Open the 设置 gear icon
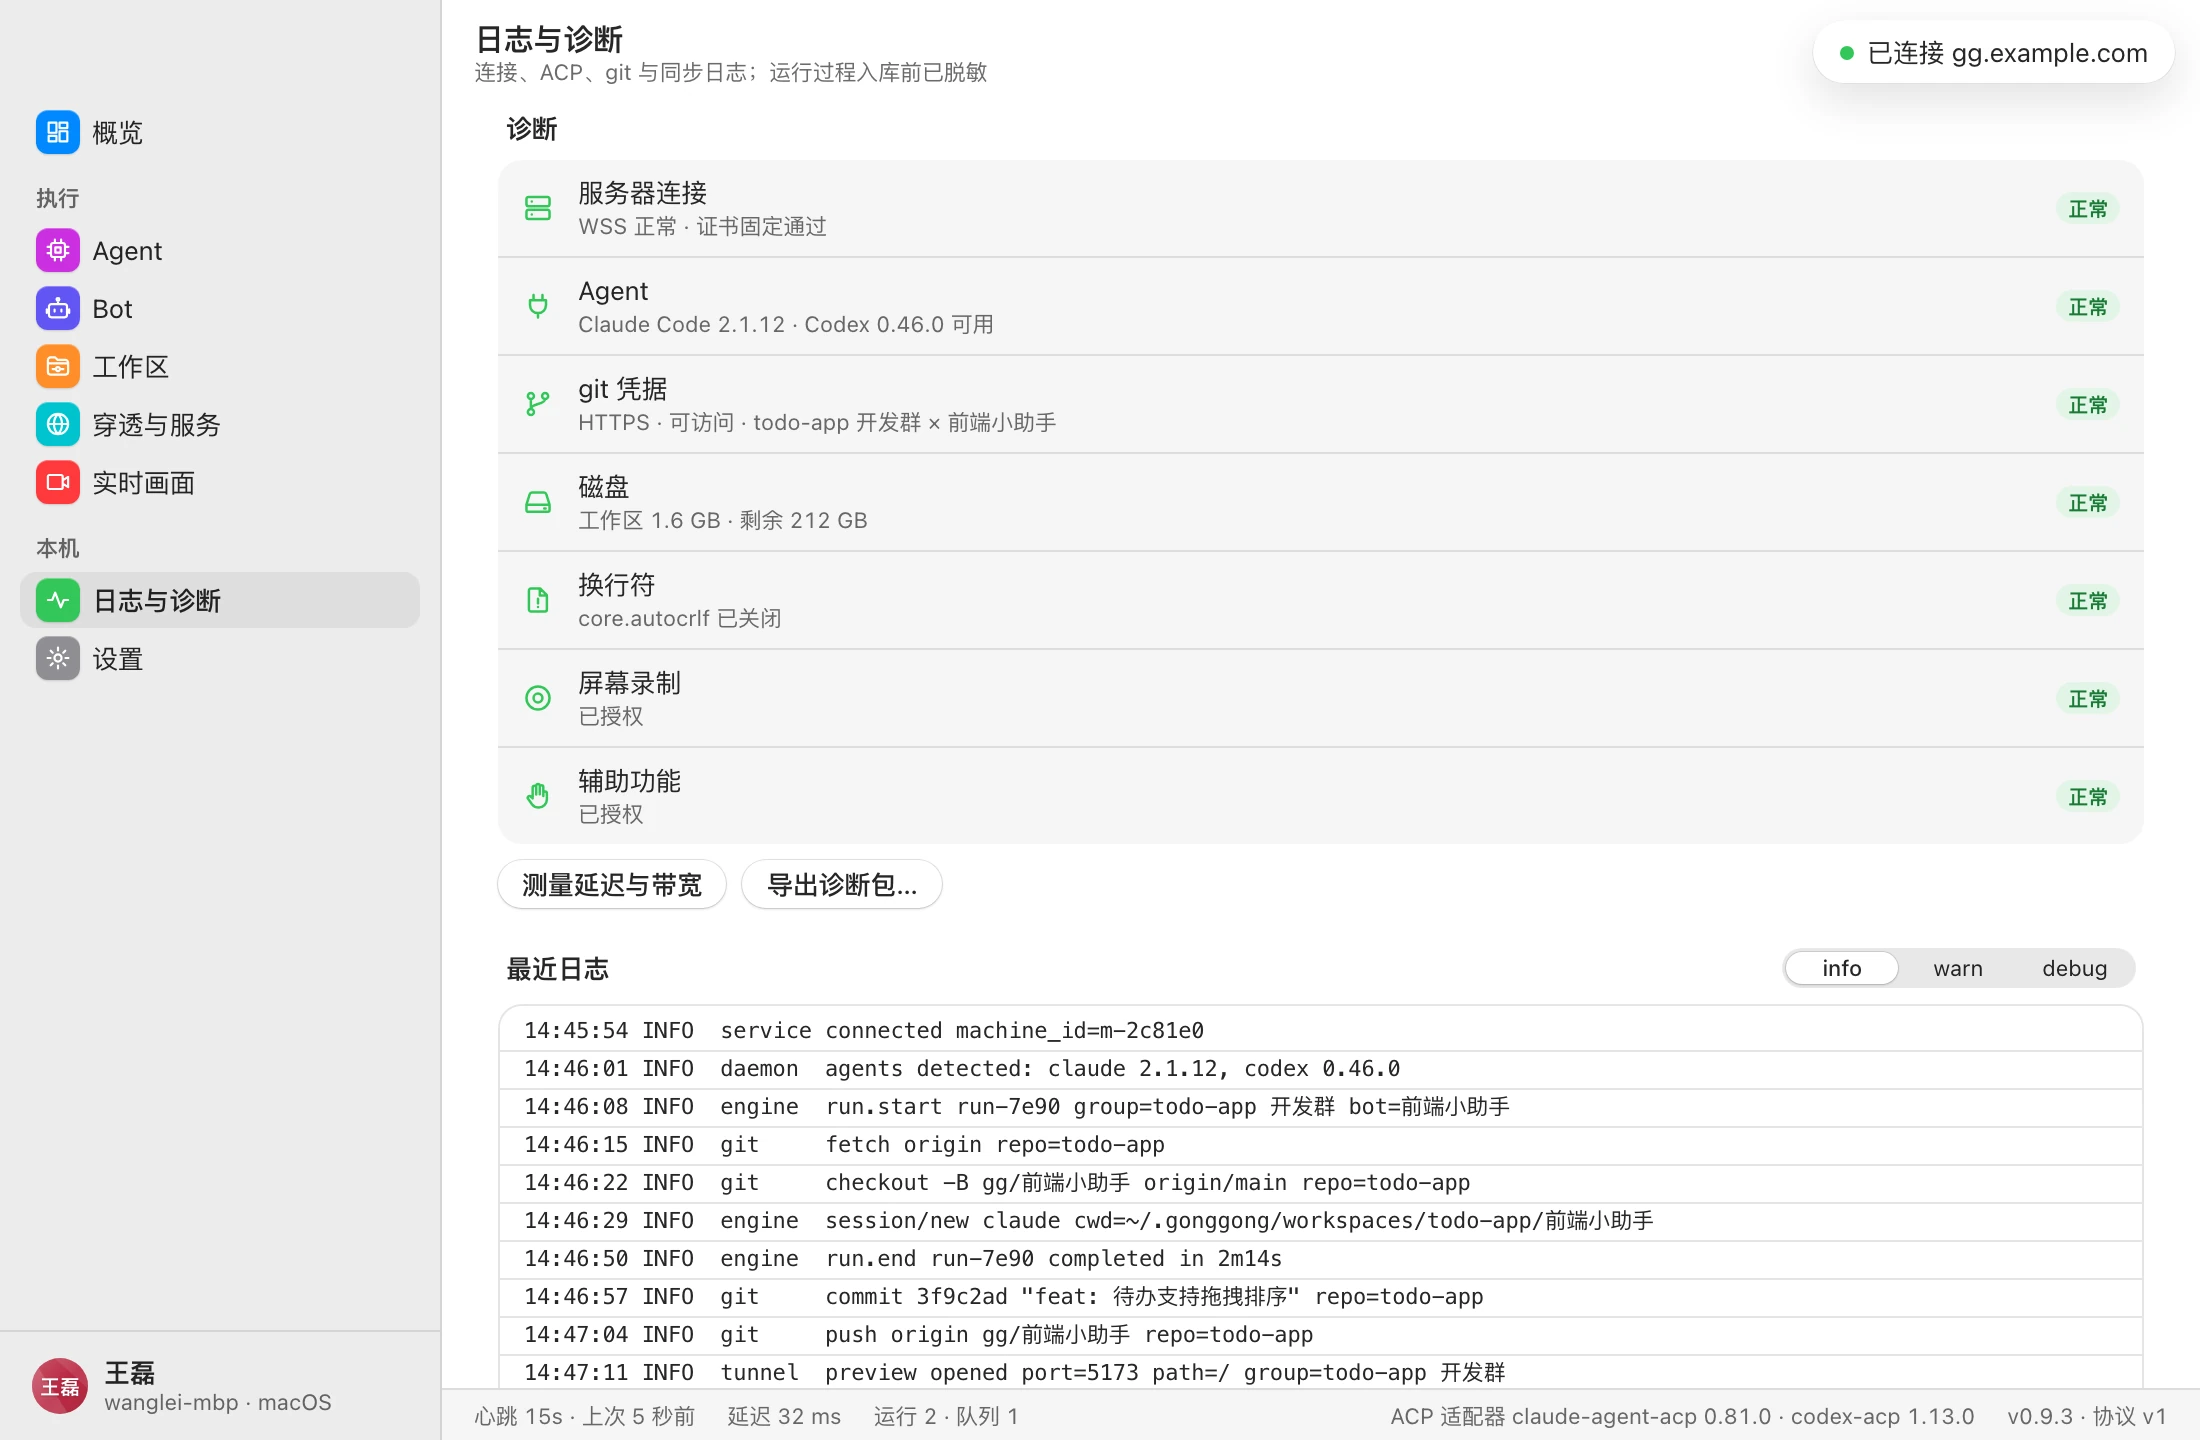This screenshot has height=1440, width=2200. click(58, 658)
